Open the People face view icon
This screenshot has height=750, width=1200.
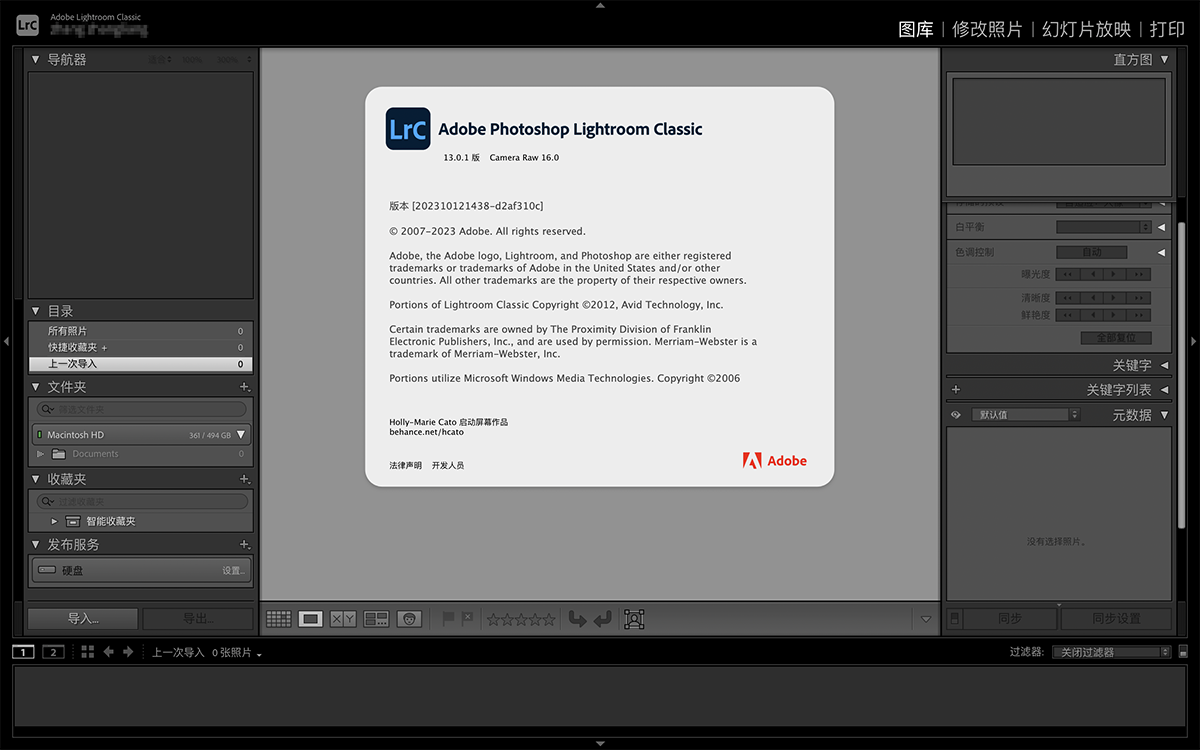pyautogui.click(x=409, y=619)
